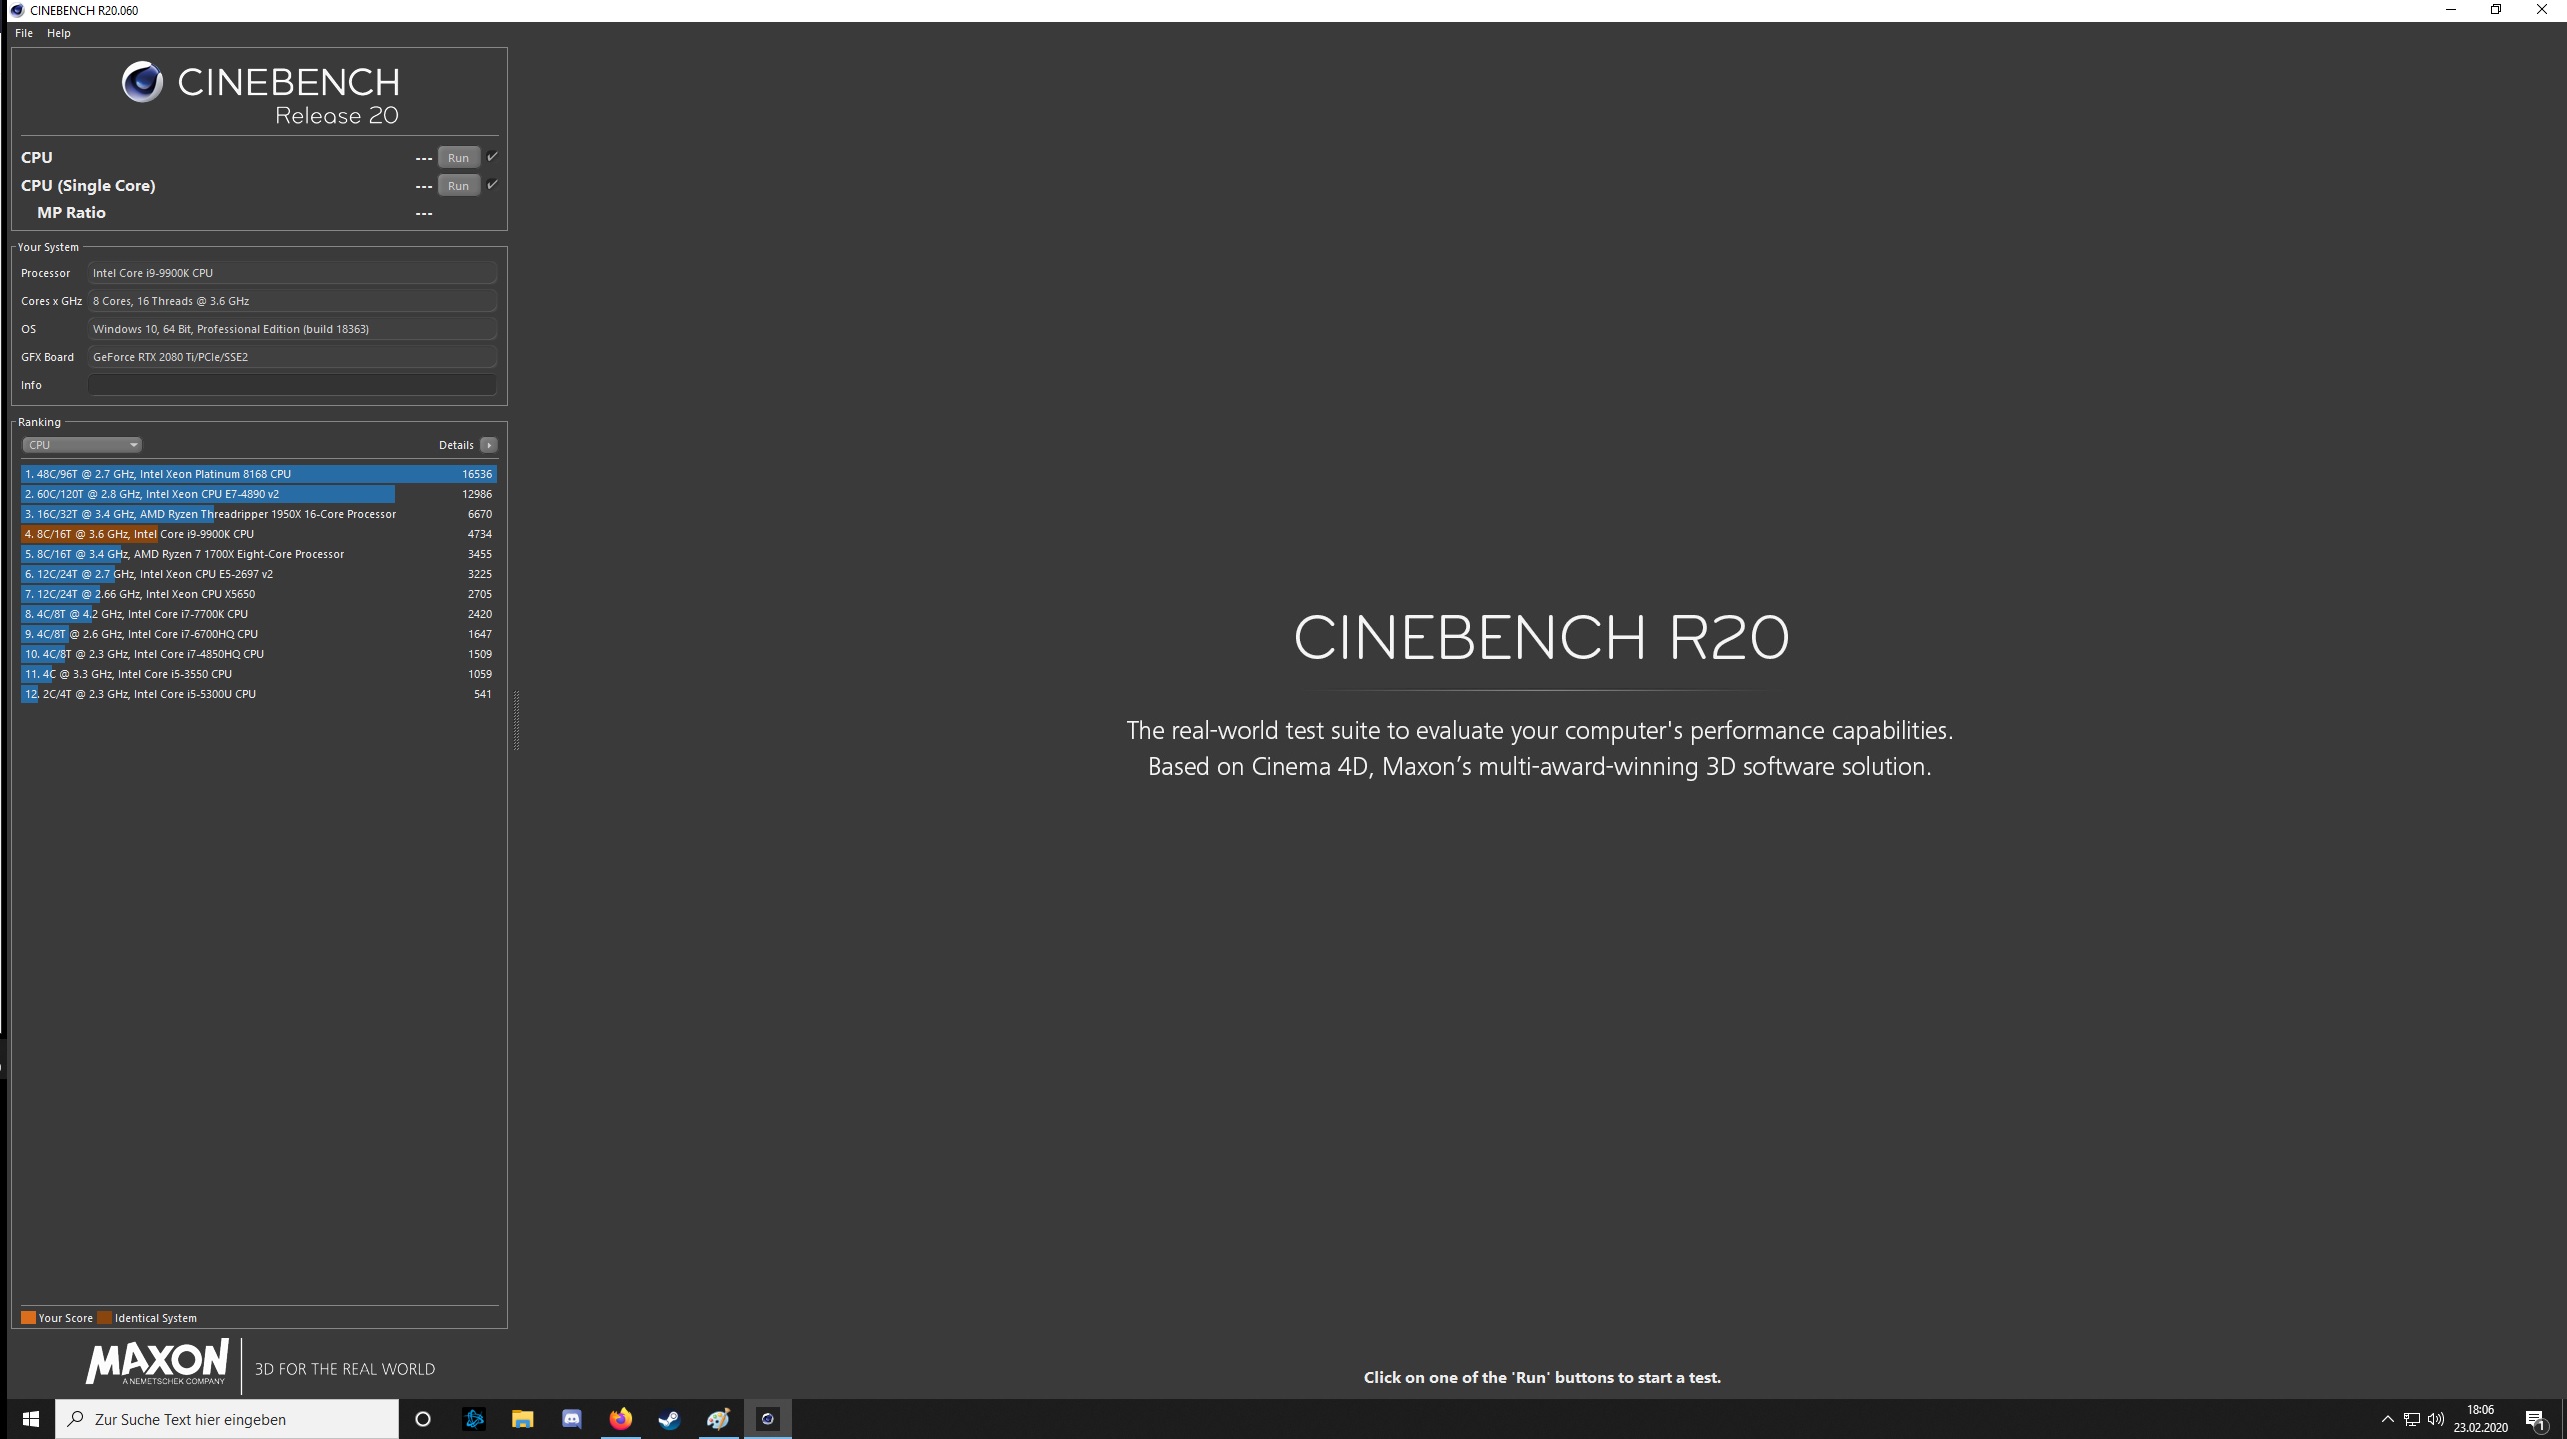The width and height of the screenshot is (2567, 1439).
Task: Open Steam from the taskbar
Action: tap(669, 1418)
